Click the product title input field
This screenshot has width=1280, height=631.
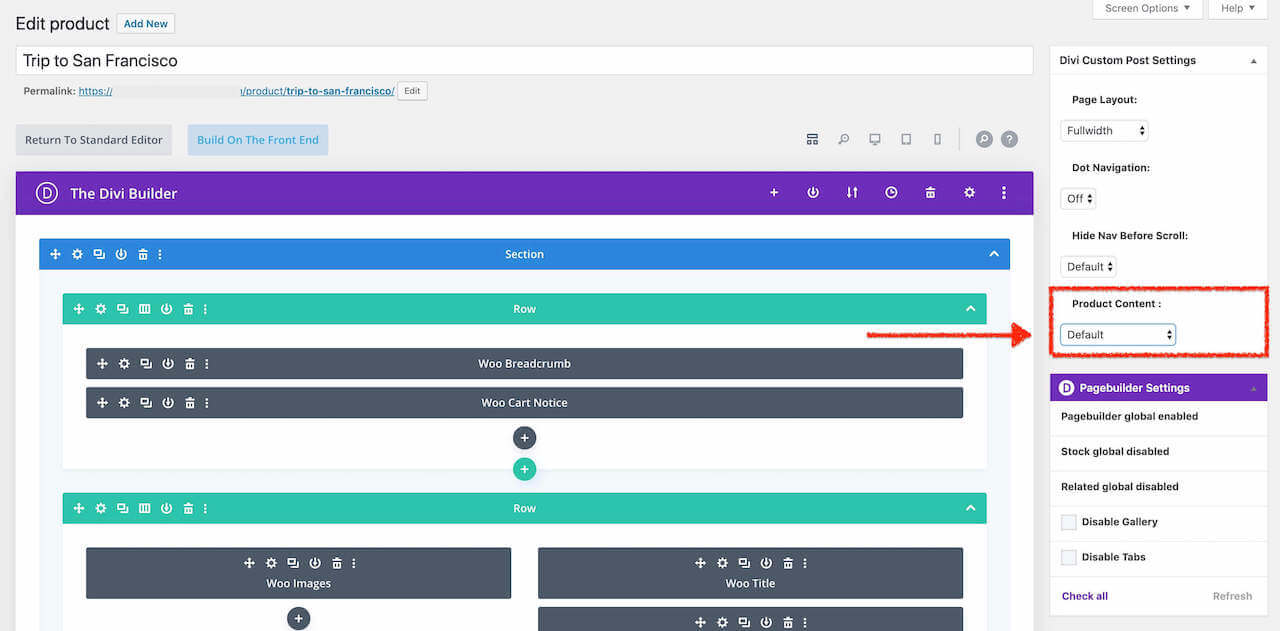(x=524, y=61)
